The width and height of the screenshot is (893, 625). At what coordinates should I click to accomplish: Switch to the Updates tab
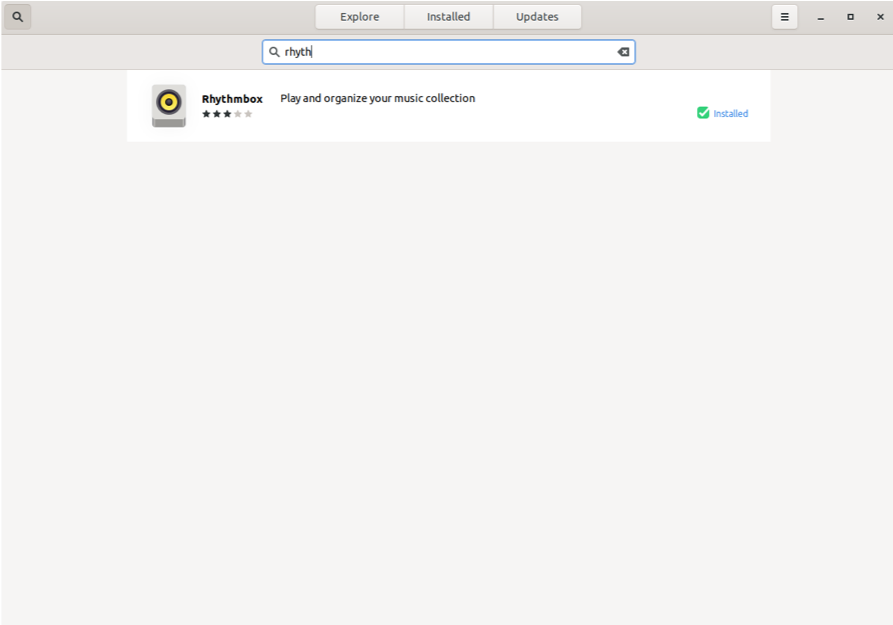pos(537,17)
